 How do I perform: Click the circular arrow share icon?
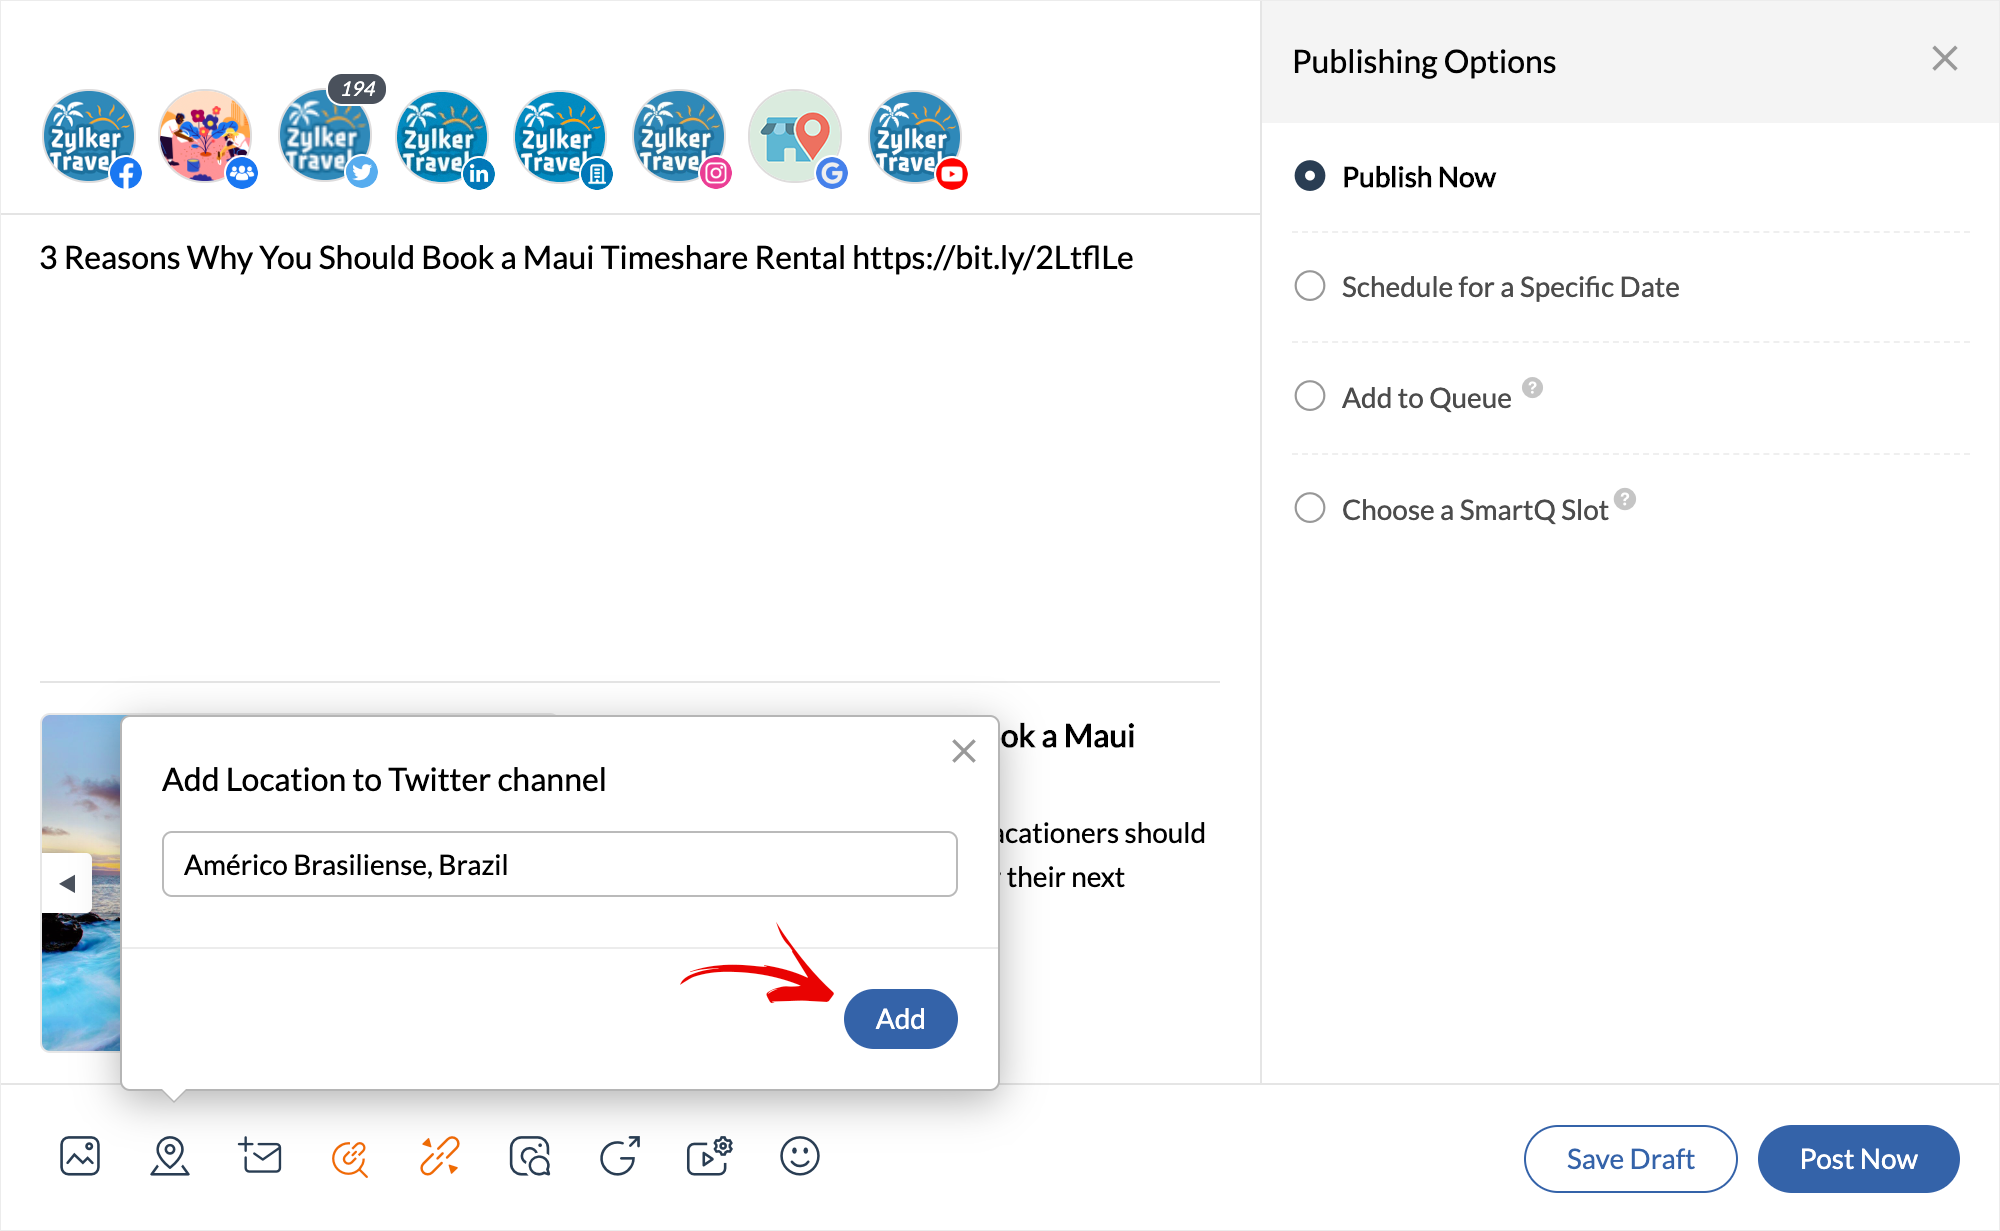pyautogui.click(x=620, y=1156)
